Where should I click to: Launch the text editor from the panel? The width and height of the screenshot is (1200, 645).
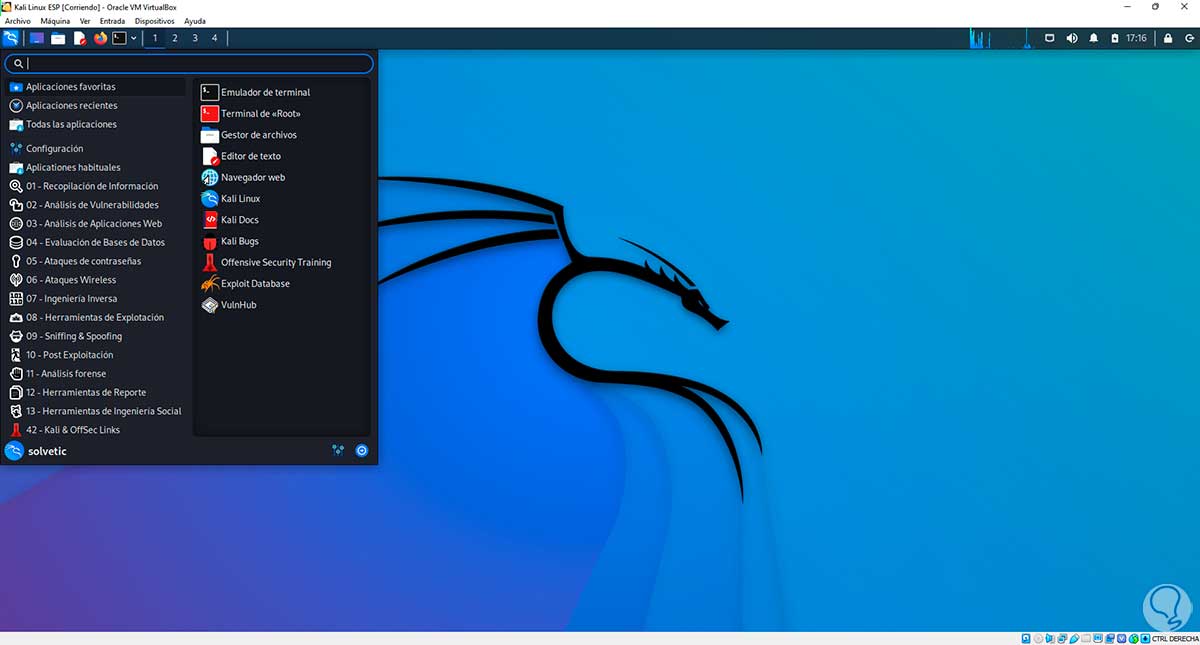point(80,38)
